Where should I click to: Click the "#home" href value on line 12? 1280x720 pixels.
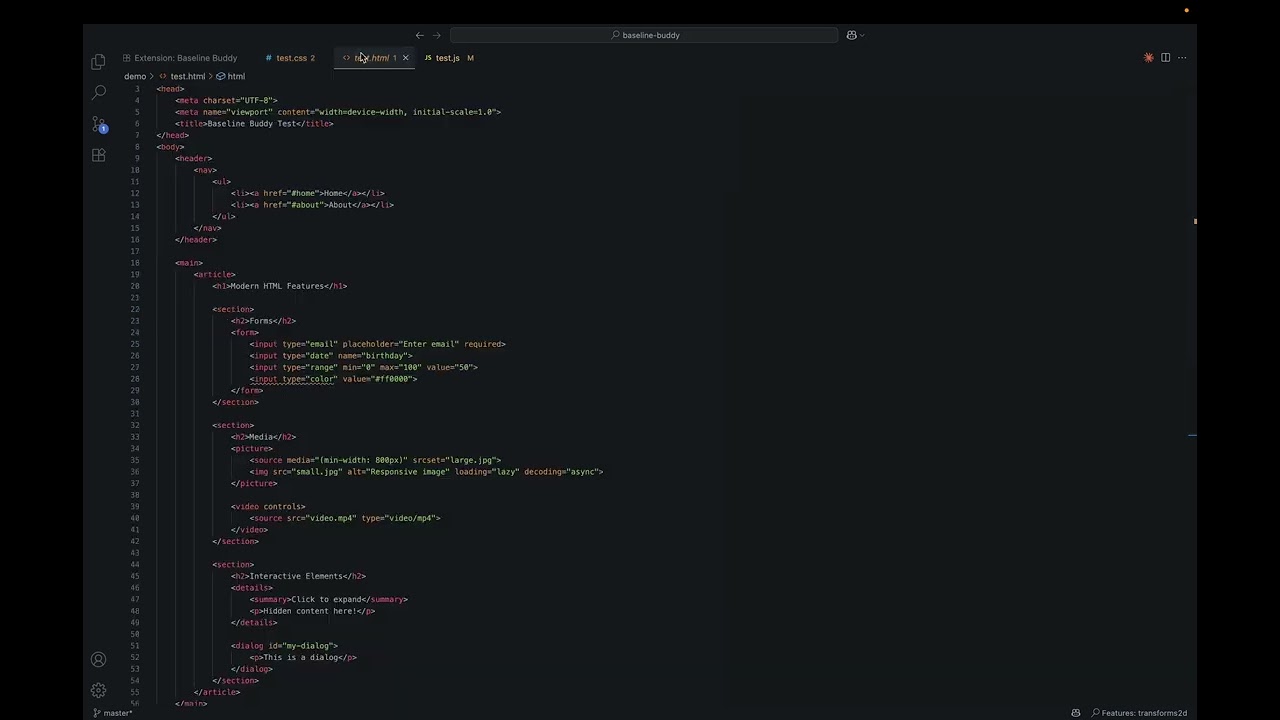pos(301,193)
